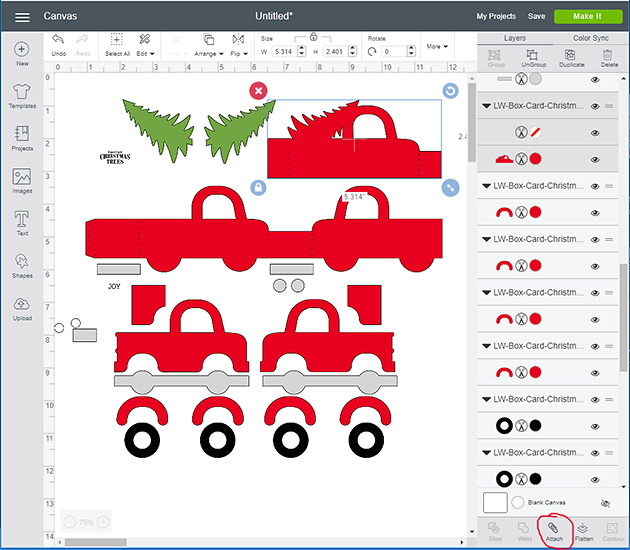Hide second LW-Box-Card-Christm group
Screen dimensions: 630x550
point(595,186)
